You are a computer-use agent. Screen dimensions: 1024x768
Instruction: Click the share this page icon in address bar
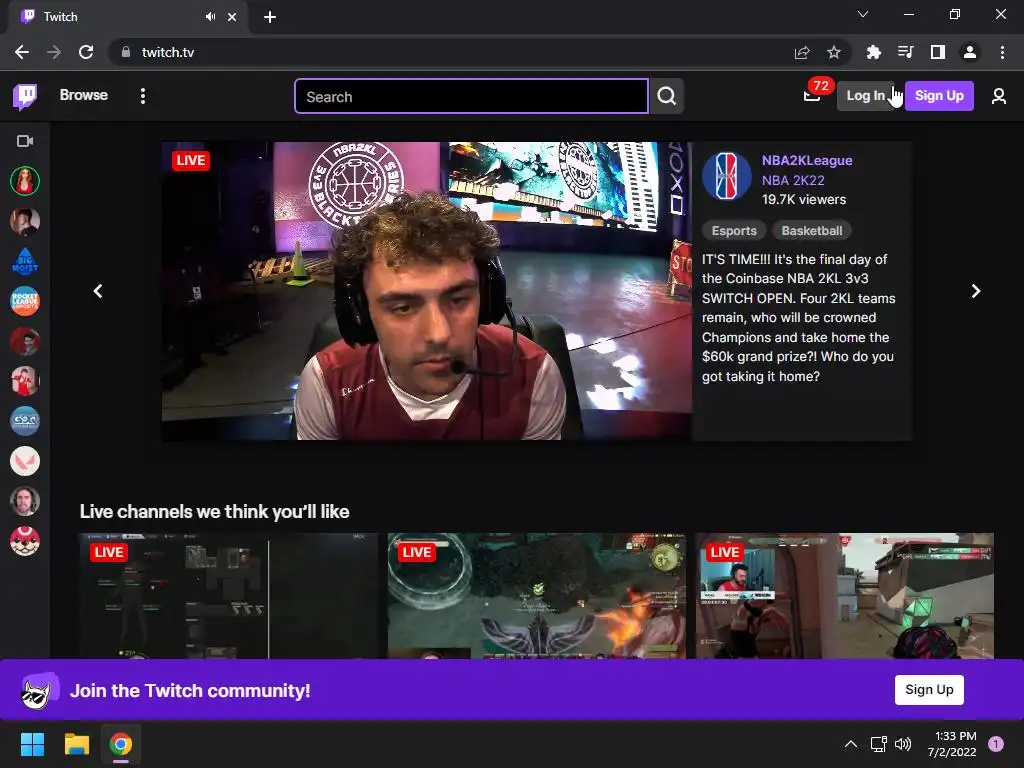(802, 52)
